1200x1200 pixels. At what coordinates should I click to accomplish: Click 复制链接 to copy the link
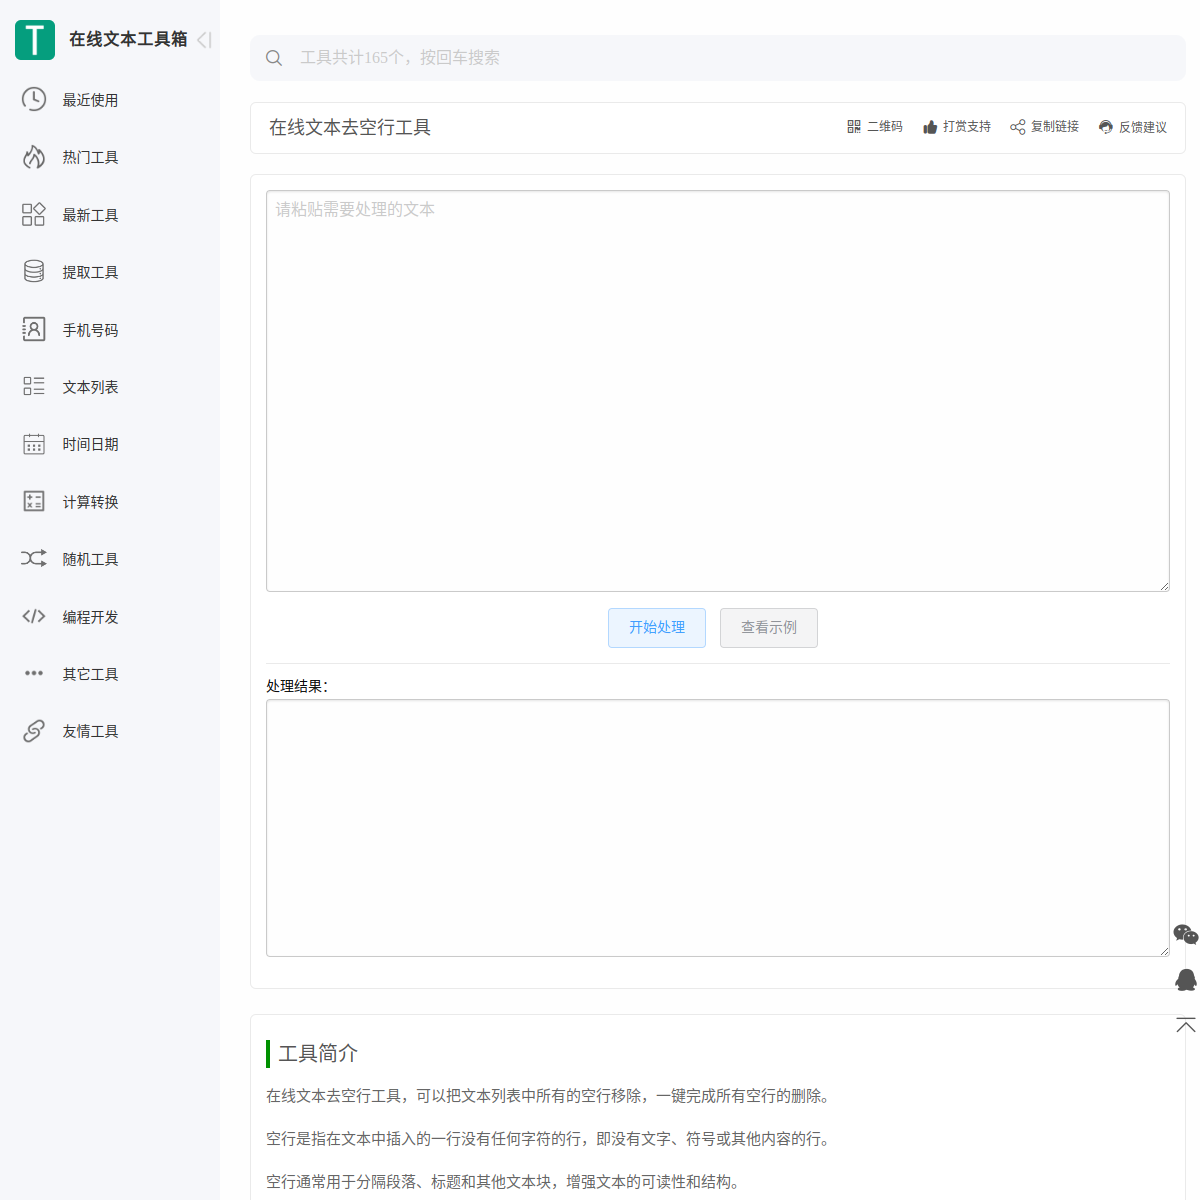pos(1044,127)
